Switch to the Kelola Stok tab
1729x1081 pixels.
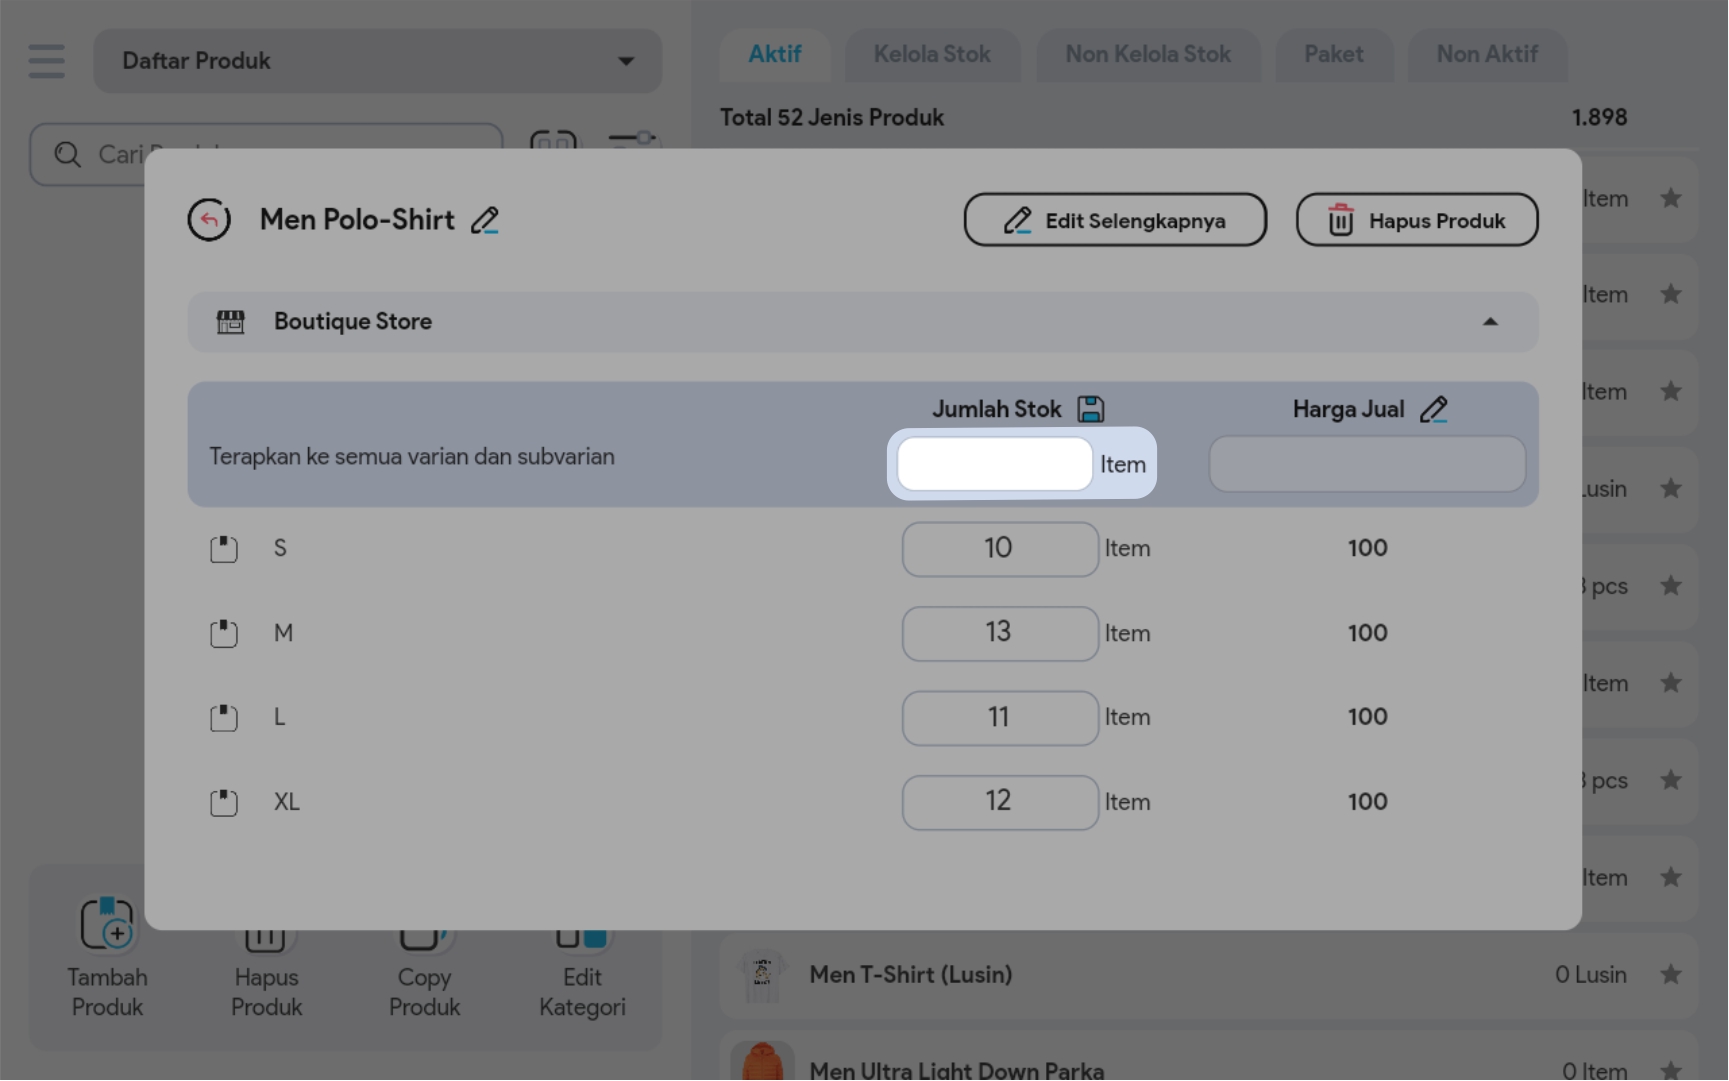[x=931, y=55]
